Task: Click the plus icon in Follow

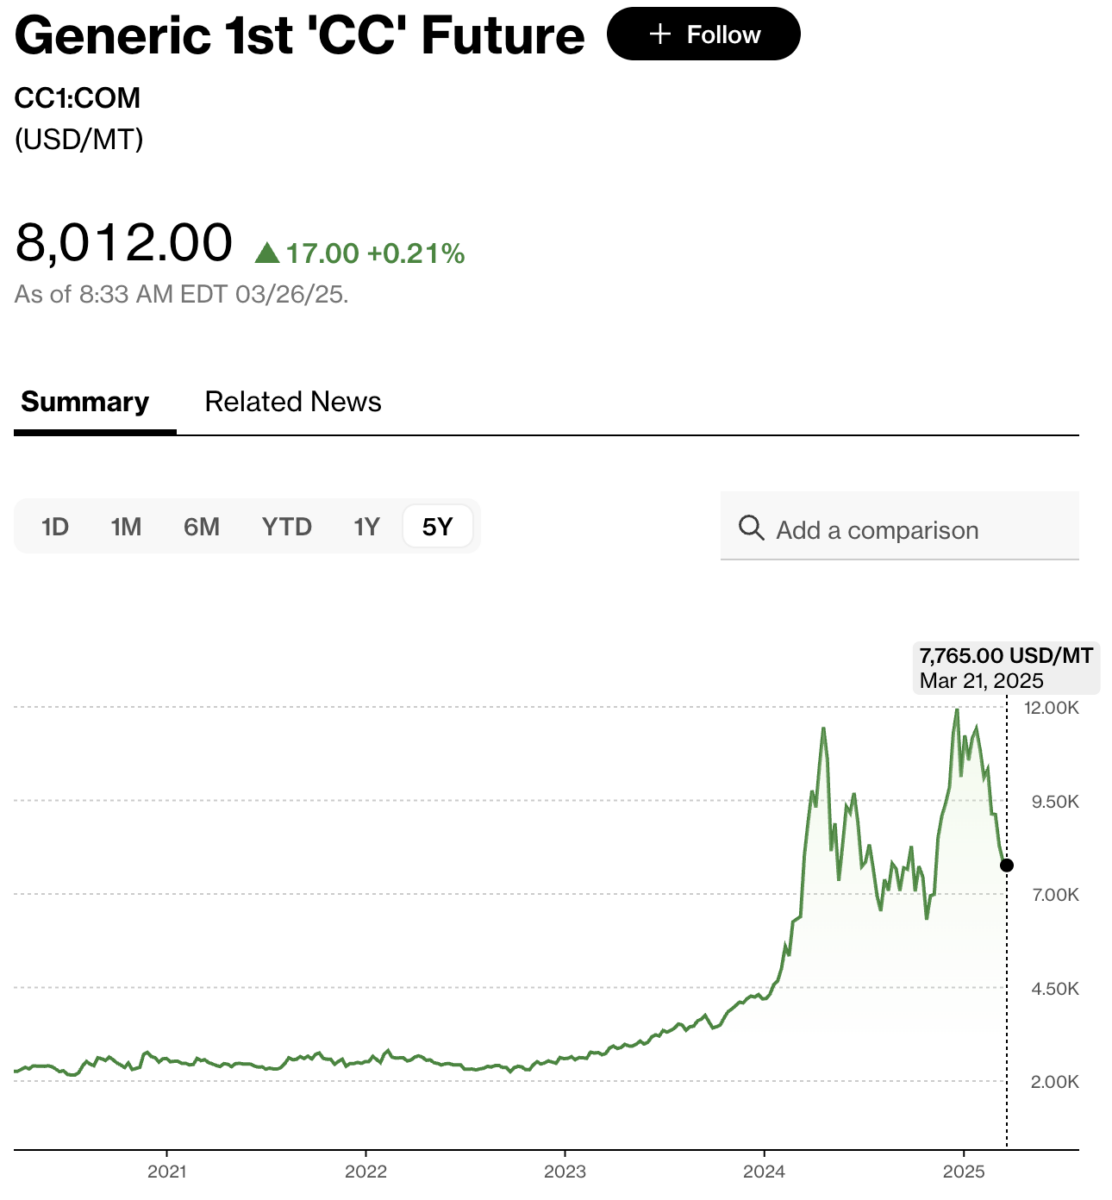Action: click(x=659, y=34)
